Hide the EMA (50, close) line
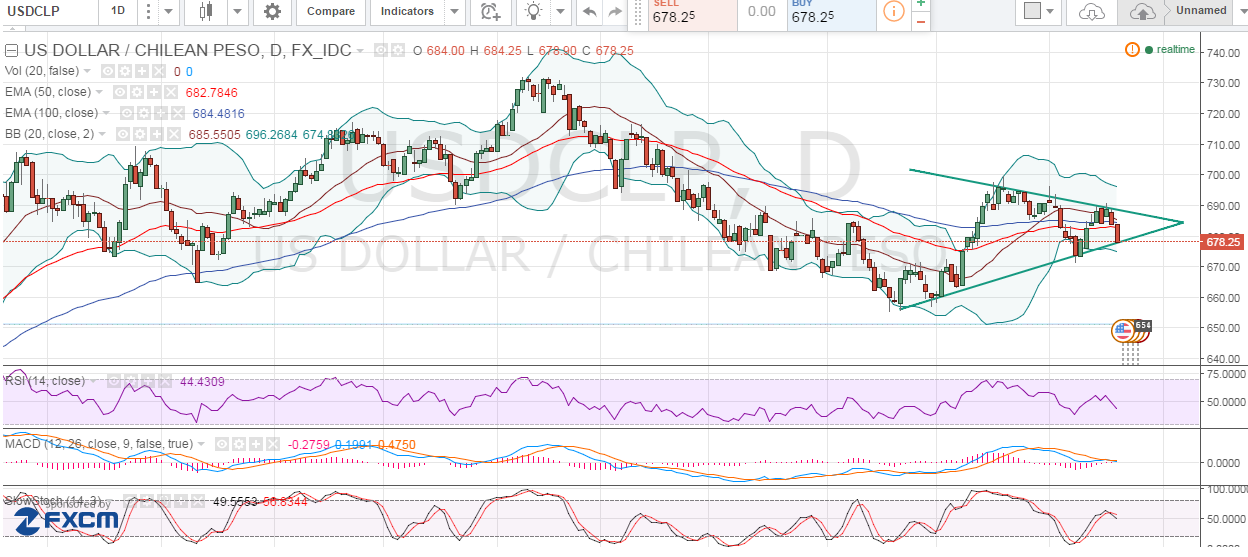 [x=119, y=92]
